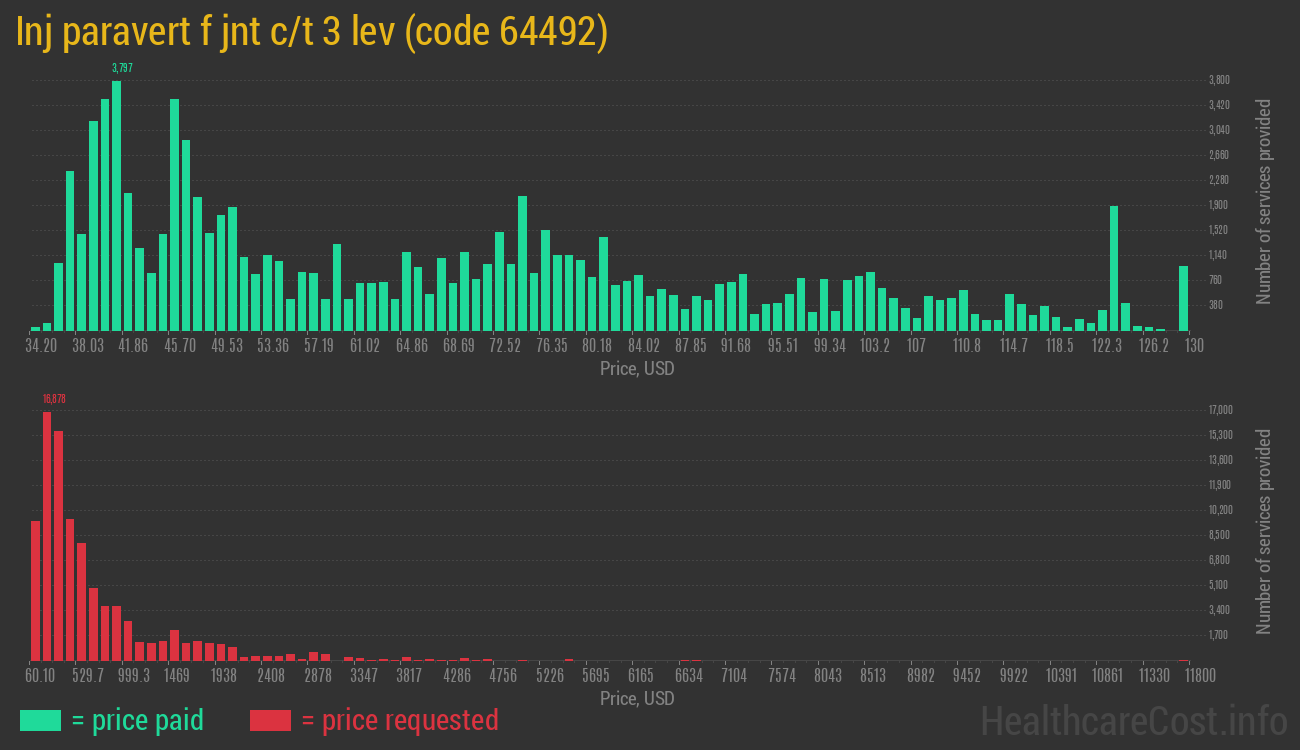The width and height of the screenshot is (1300, 750).
Task: Click the last green bar near 130
Action: (1183, 298)
